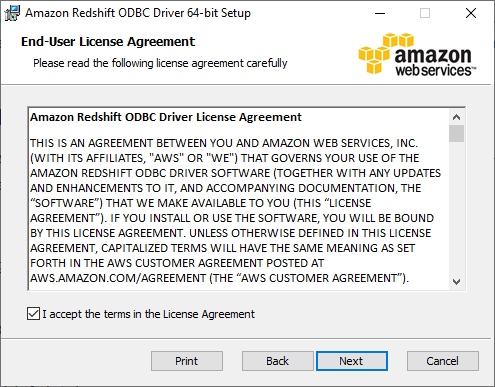Click the disabled maximize button
This screenshot has height=387, width=495.
(x=425, y=13)
